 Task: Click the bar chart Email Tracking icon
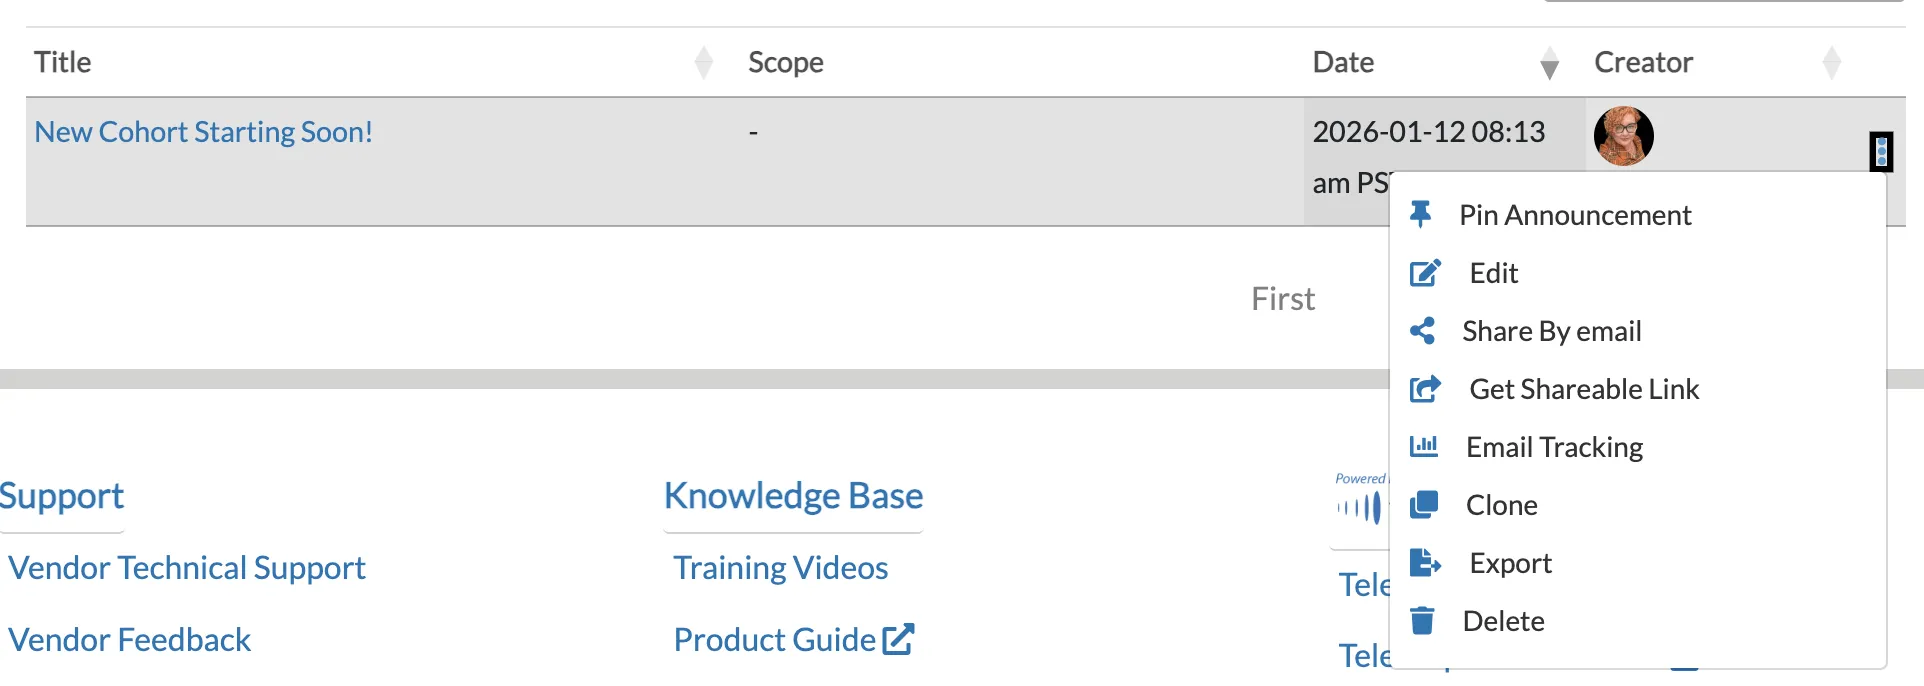pyautogui.click(x=1423, y=446)
